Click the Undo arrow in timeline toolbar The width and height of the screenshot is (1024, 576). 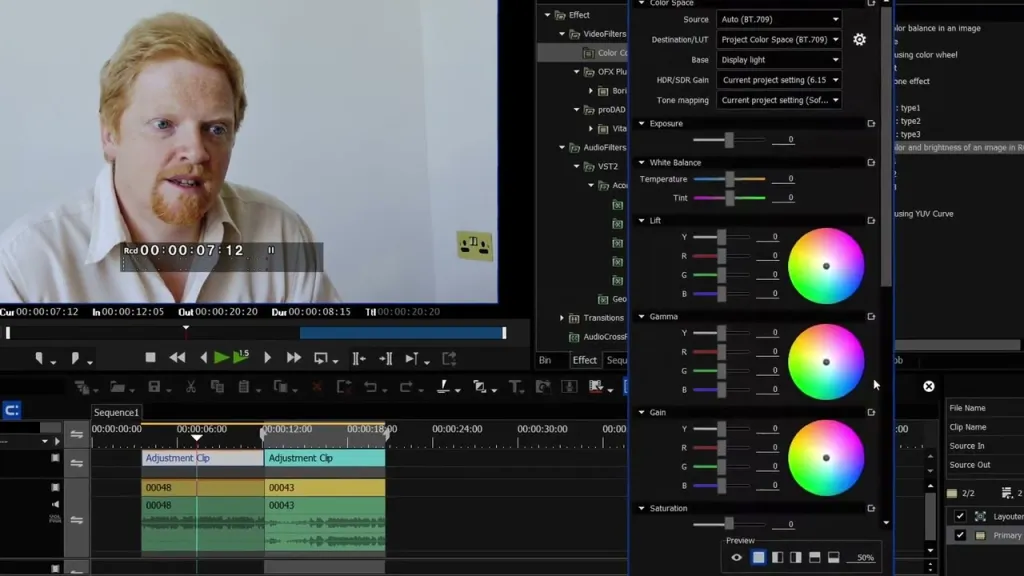click(370, 387)
